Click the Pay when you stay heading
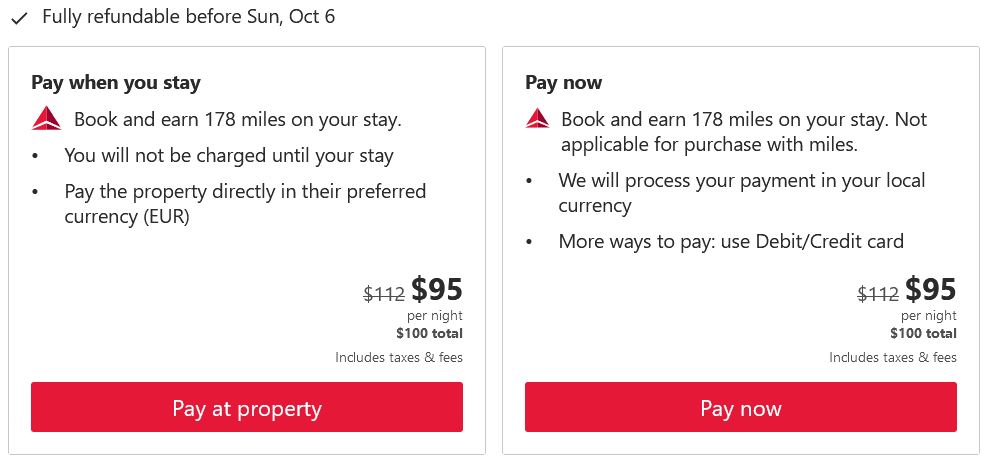This screenshot has height=459, width=988. tap(116, 83)
